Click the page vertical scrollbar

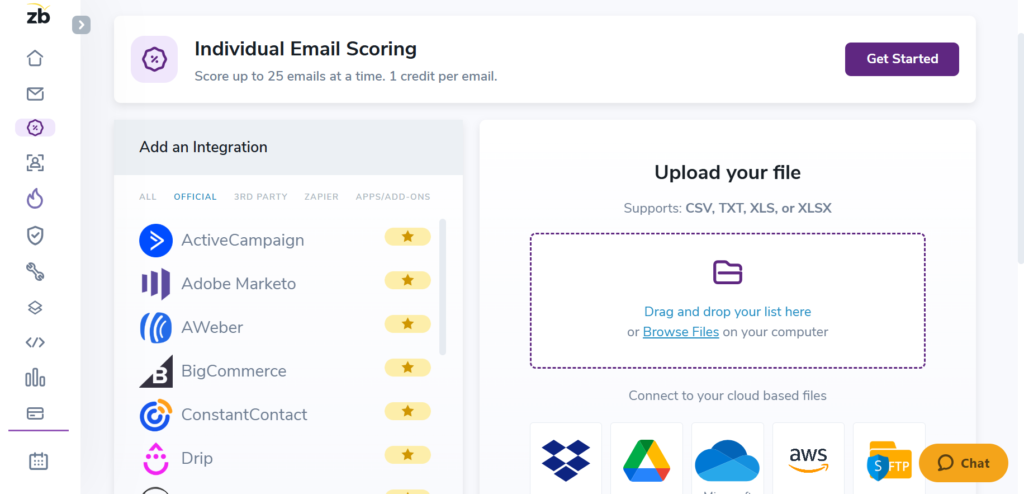coord(1019,149)
